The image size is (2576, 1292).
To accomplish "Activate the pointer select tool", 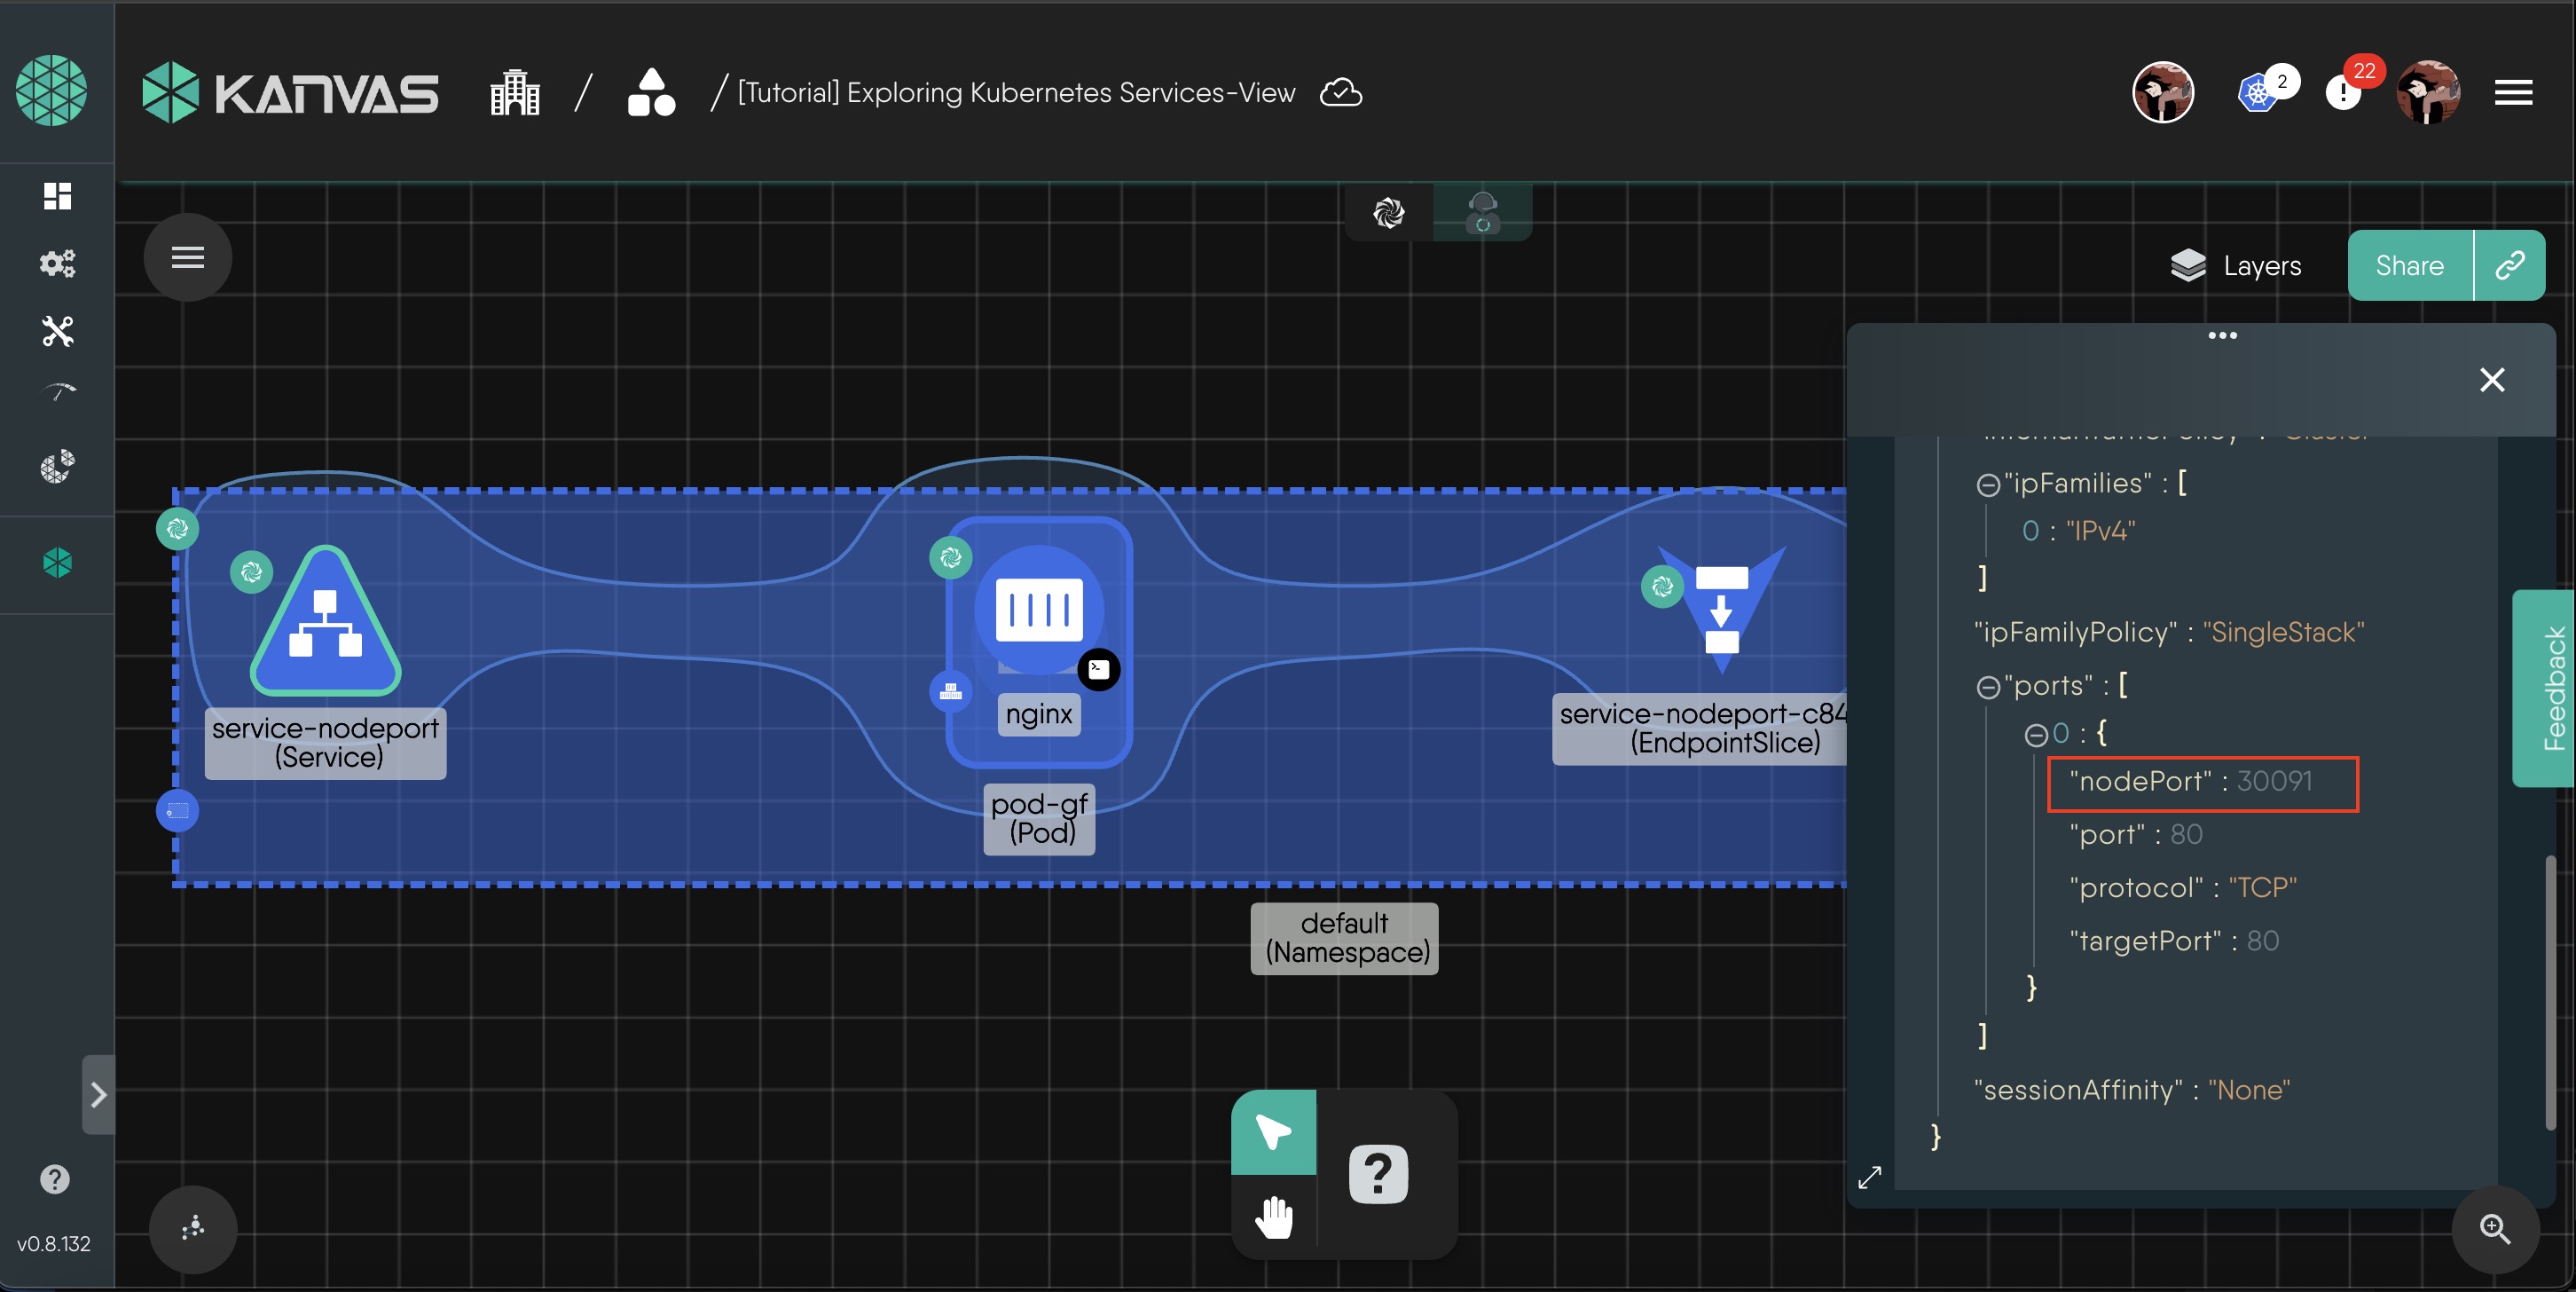I will 1273,1132.
